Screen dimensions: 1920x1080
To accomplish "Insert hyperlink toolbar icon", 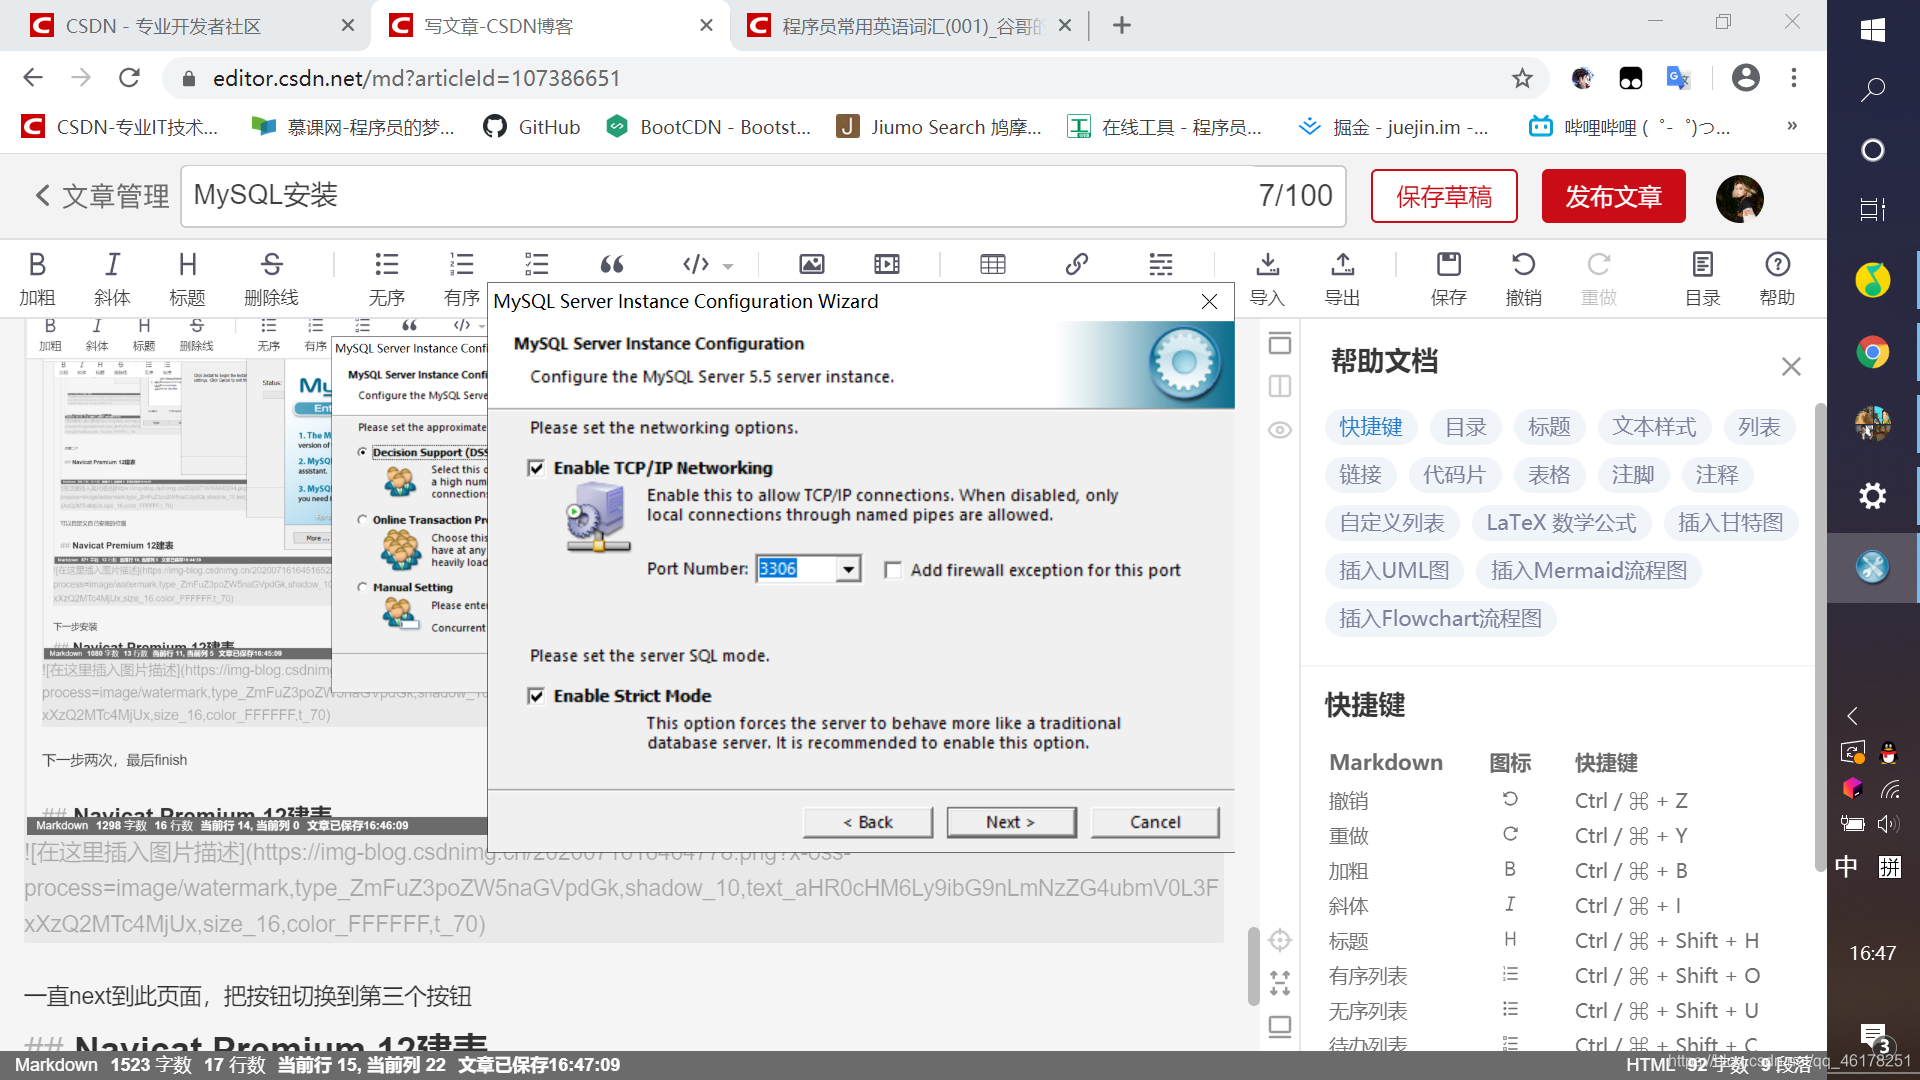I will (x=1077, y=264).
